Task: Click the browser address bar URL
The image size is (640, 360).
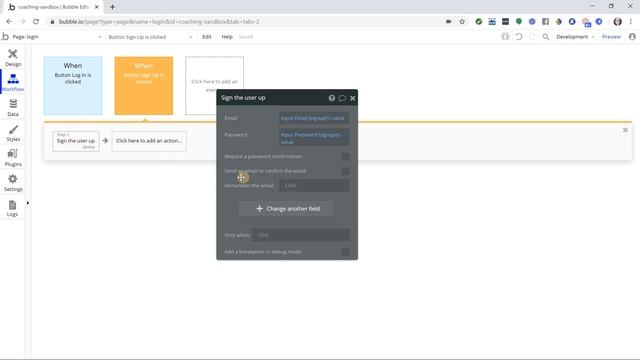Action: (x=159, y=22)
